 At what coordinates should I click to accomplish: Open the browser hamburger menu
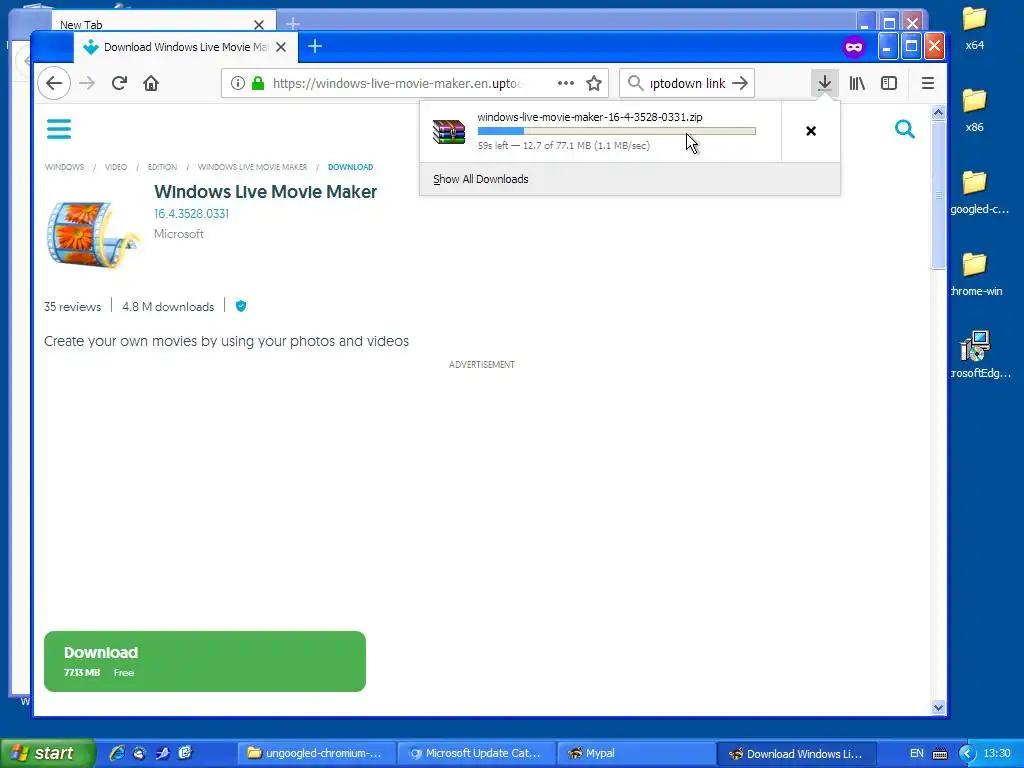(x=927, y=83)
